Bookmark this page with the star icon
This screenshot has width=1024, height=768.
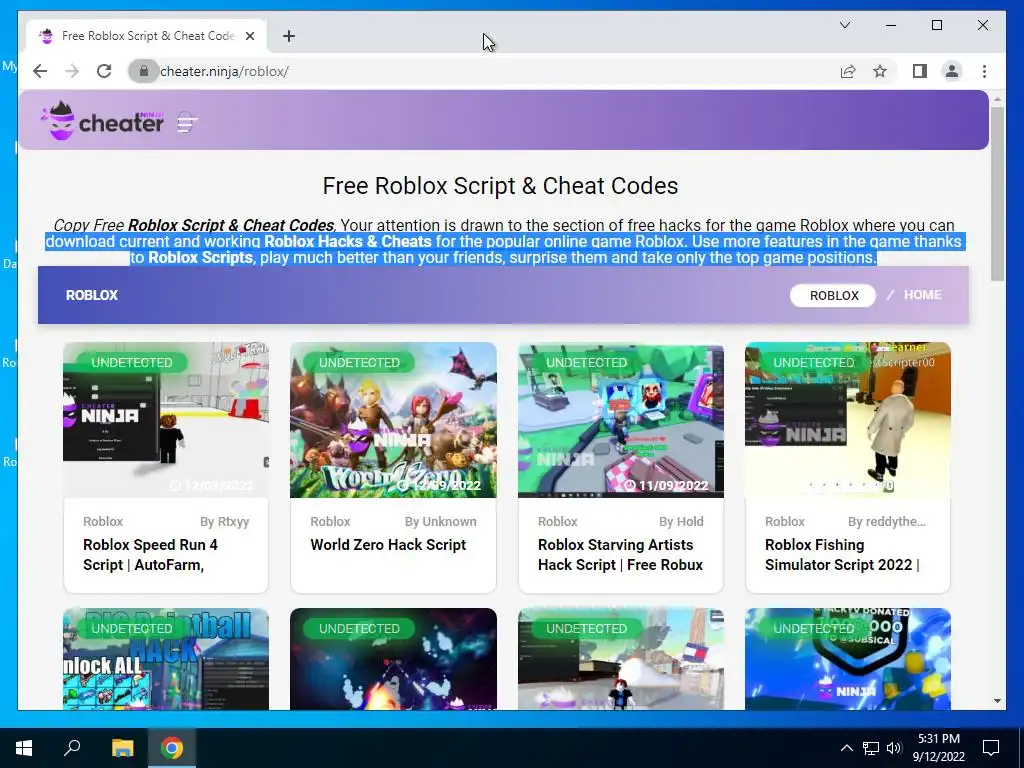click(x=880, y=71)
